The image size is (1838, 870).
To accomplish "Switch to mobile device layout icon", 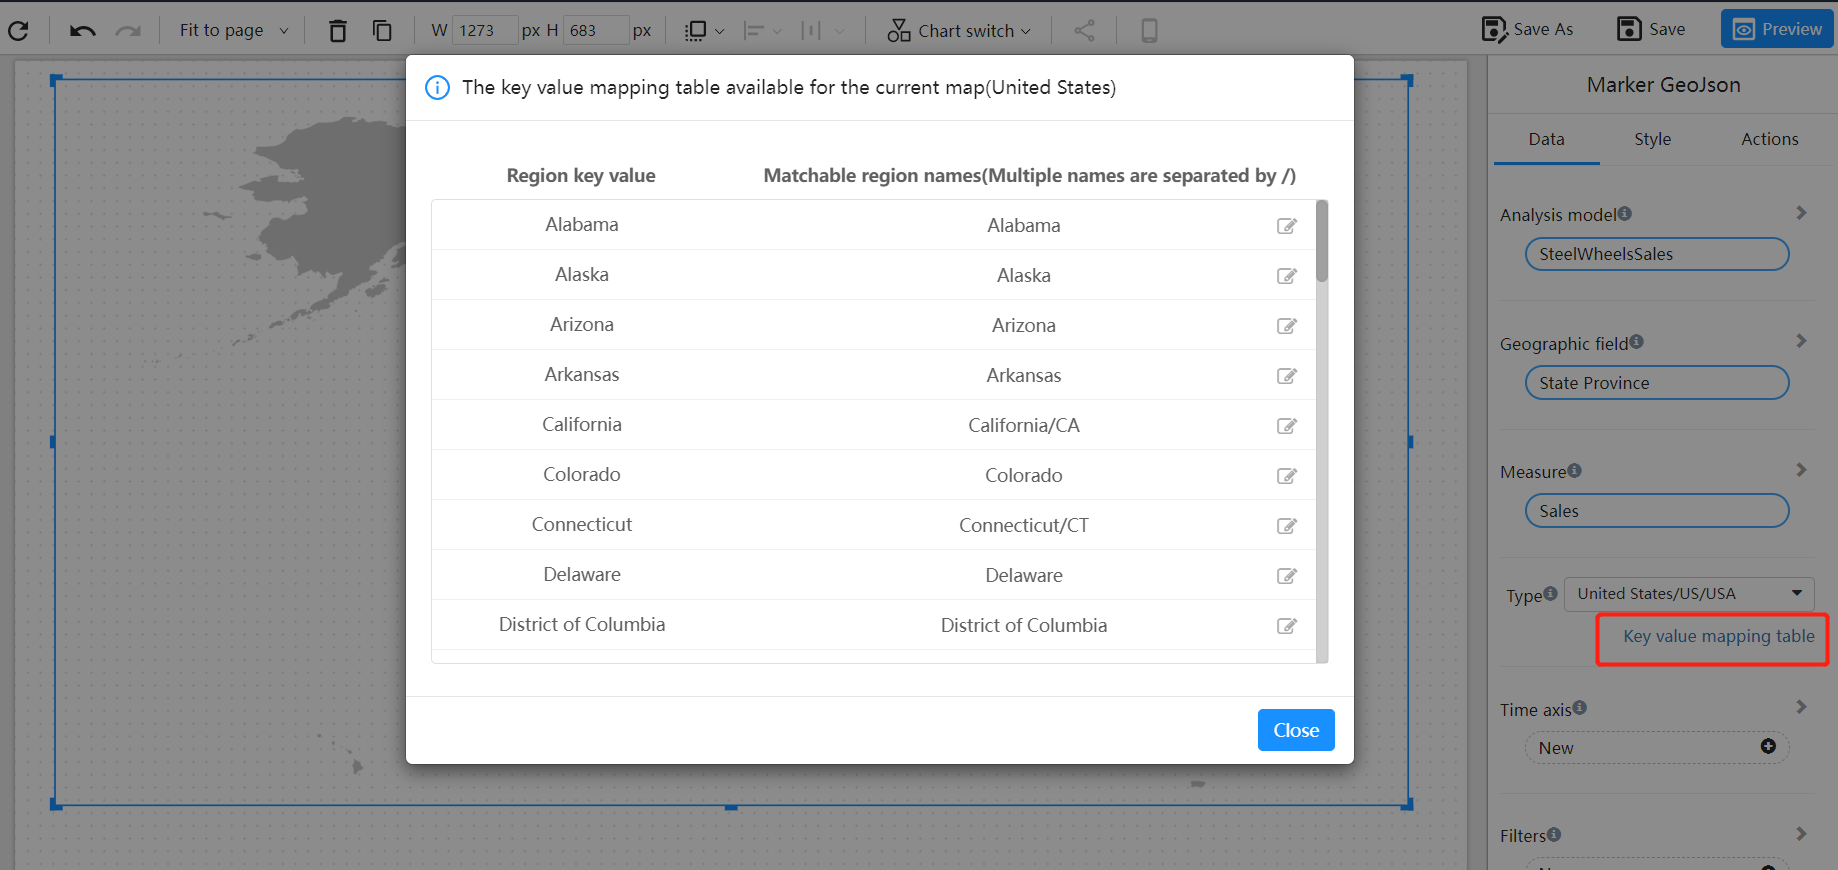I will (x=1150, y=31).
